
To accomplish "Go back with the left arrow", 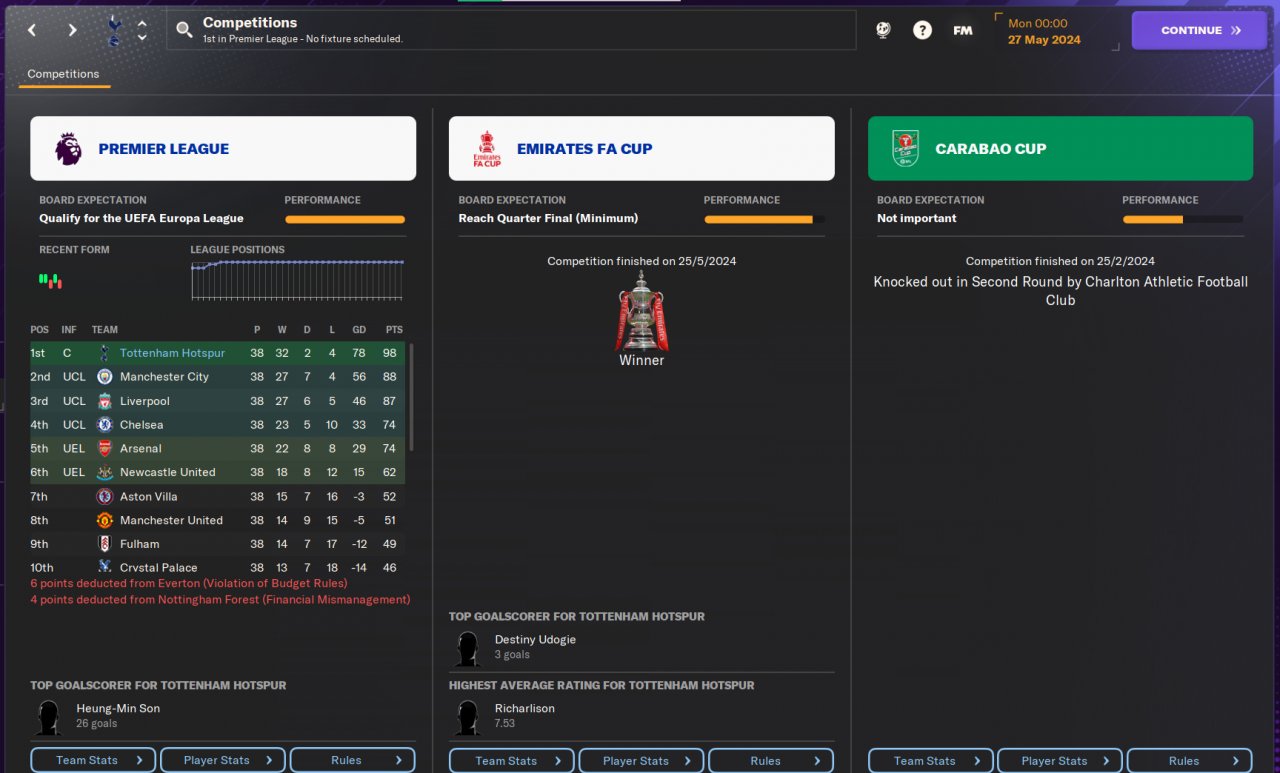I will (32, 30).
